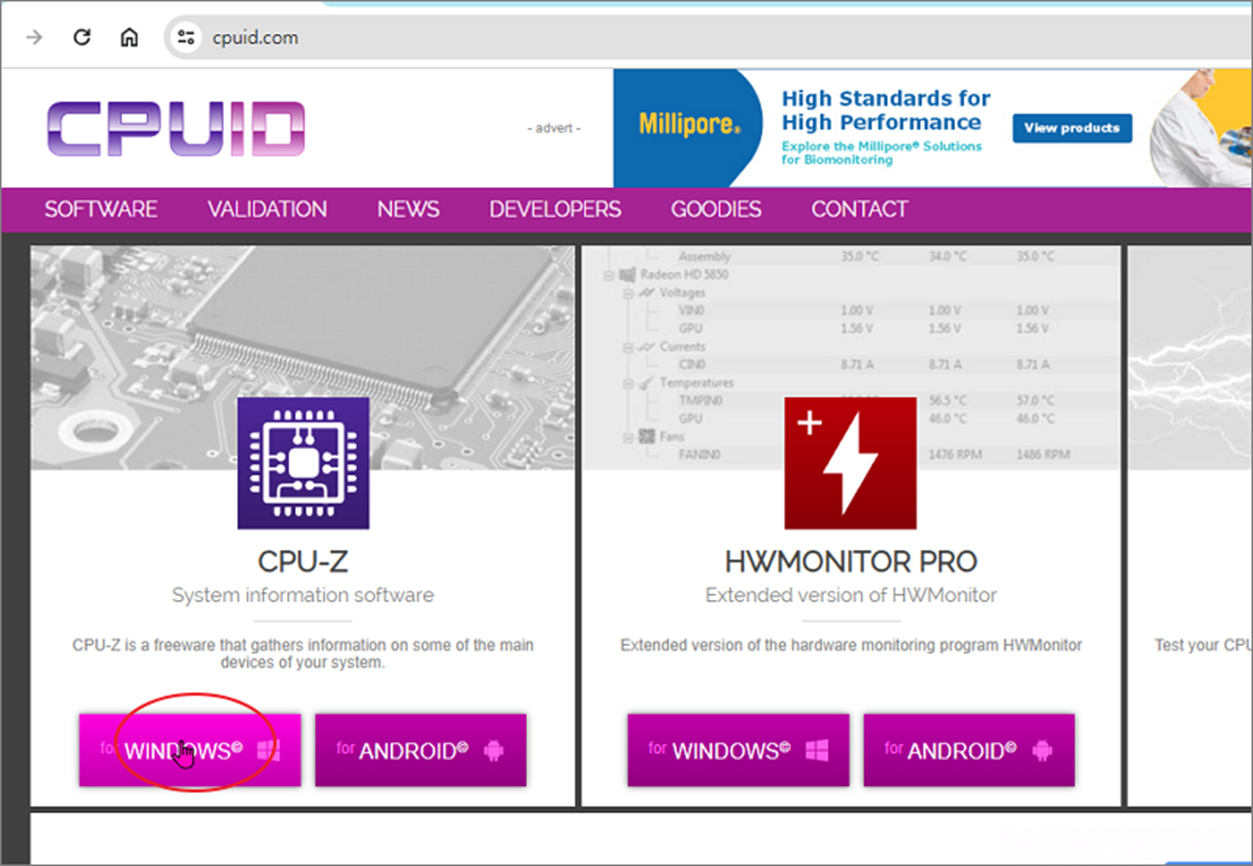1253x866 pixels.
Task: Open the GOODIES menu
Action: click(x=716, y=209)
